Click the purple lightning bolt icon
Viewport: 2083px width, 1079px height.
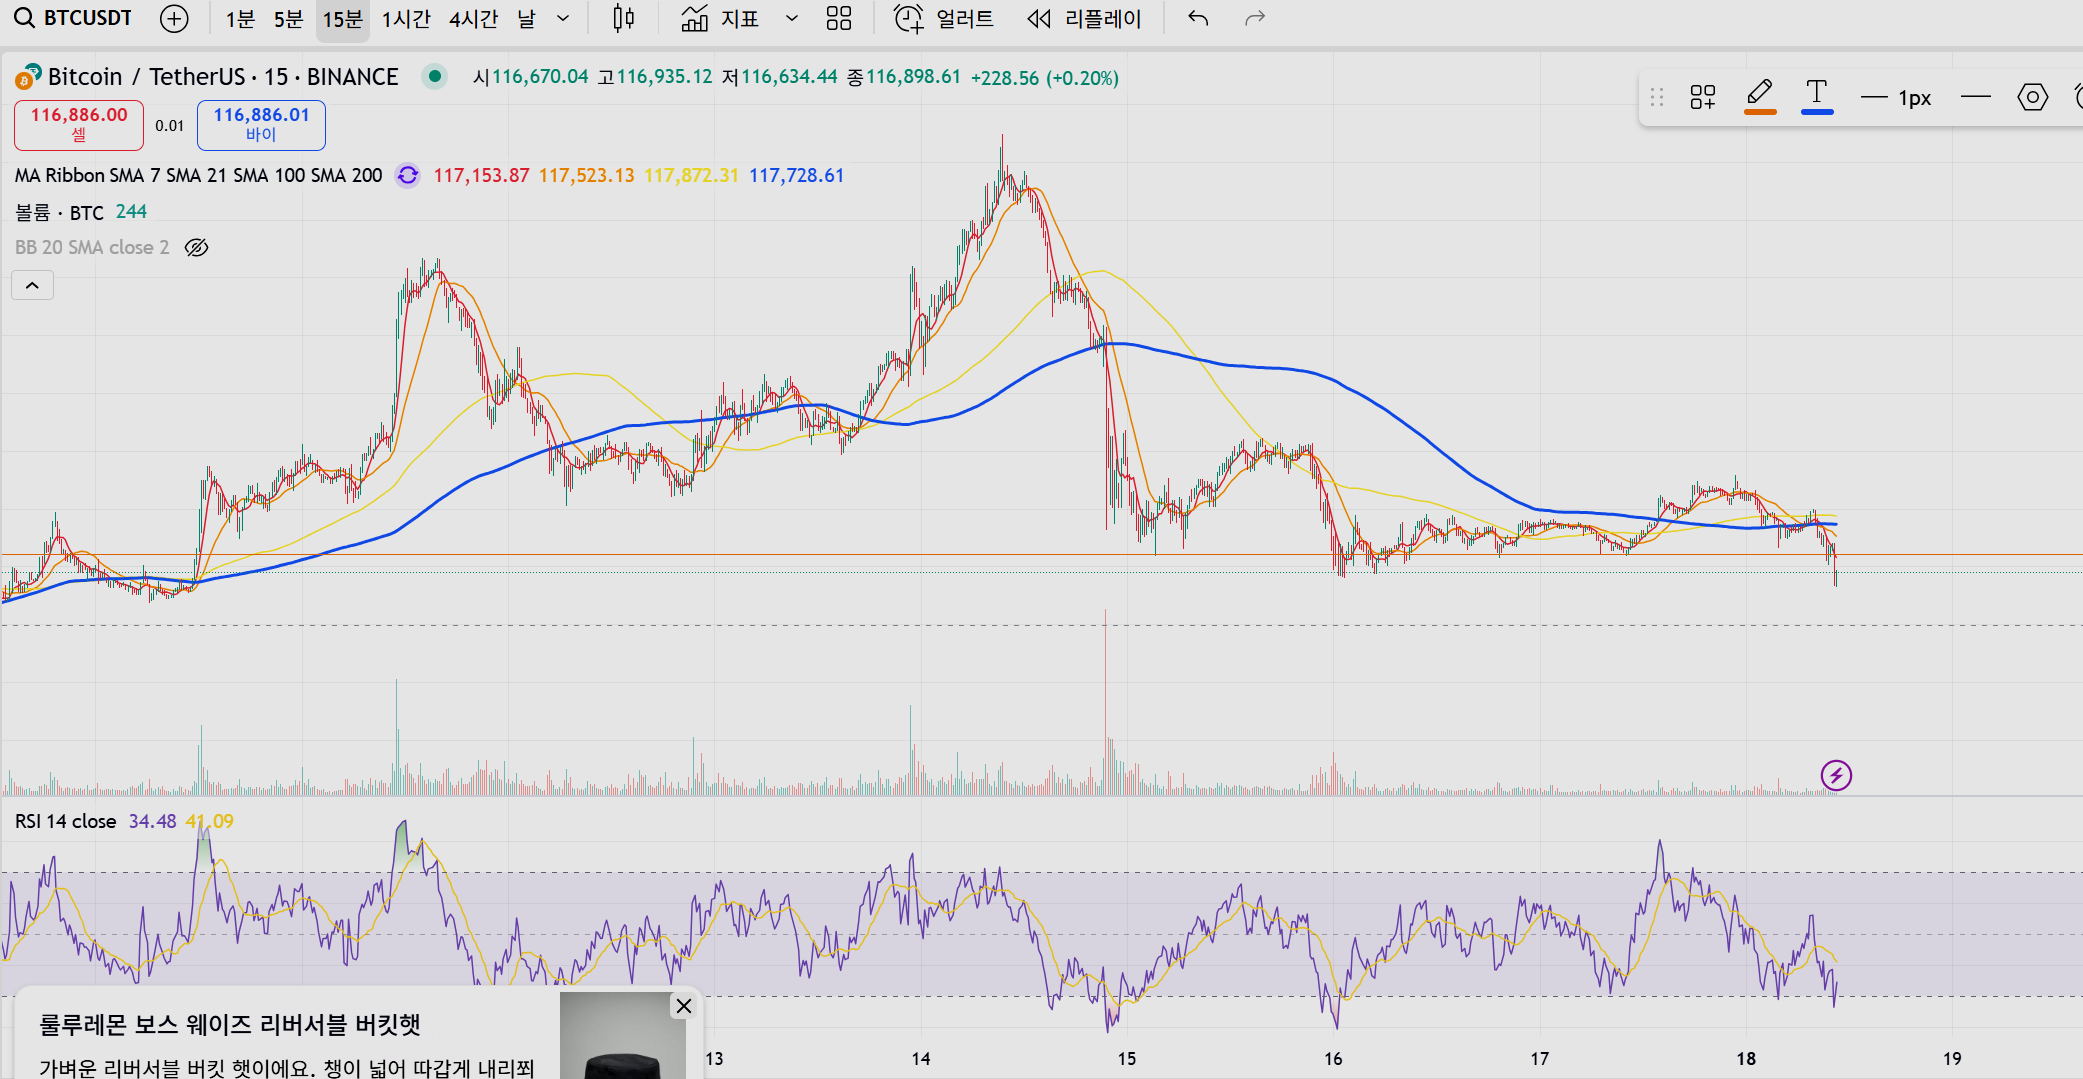(x=1836, y=775)
